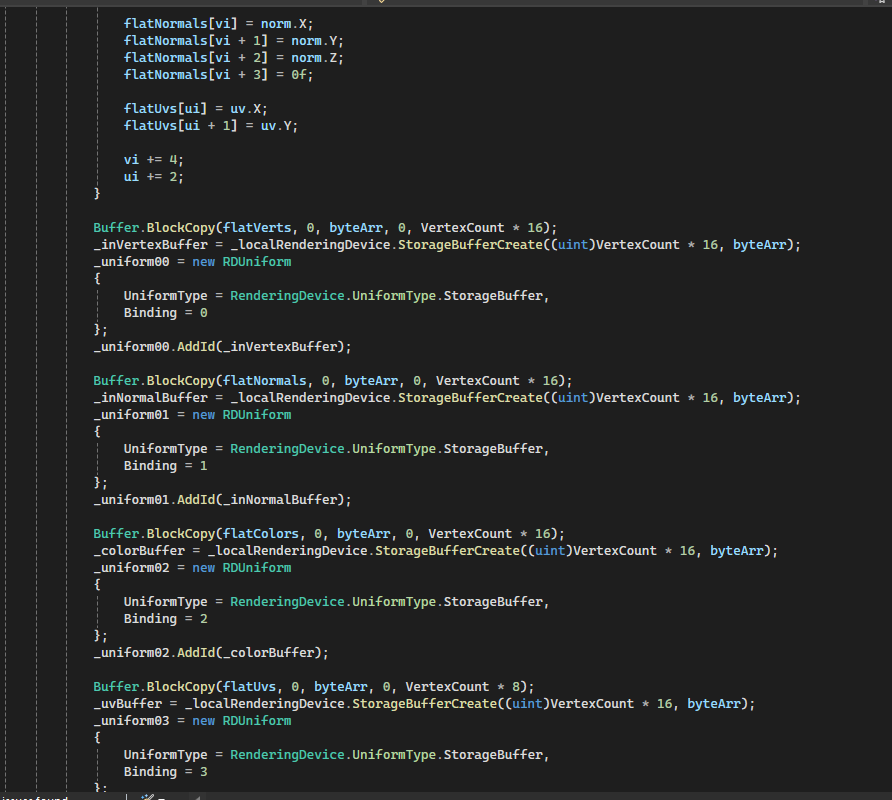Click uv.X in the flatUvs assignment
Screen dimensions: 892x800
(x=245, y=109)
